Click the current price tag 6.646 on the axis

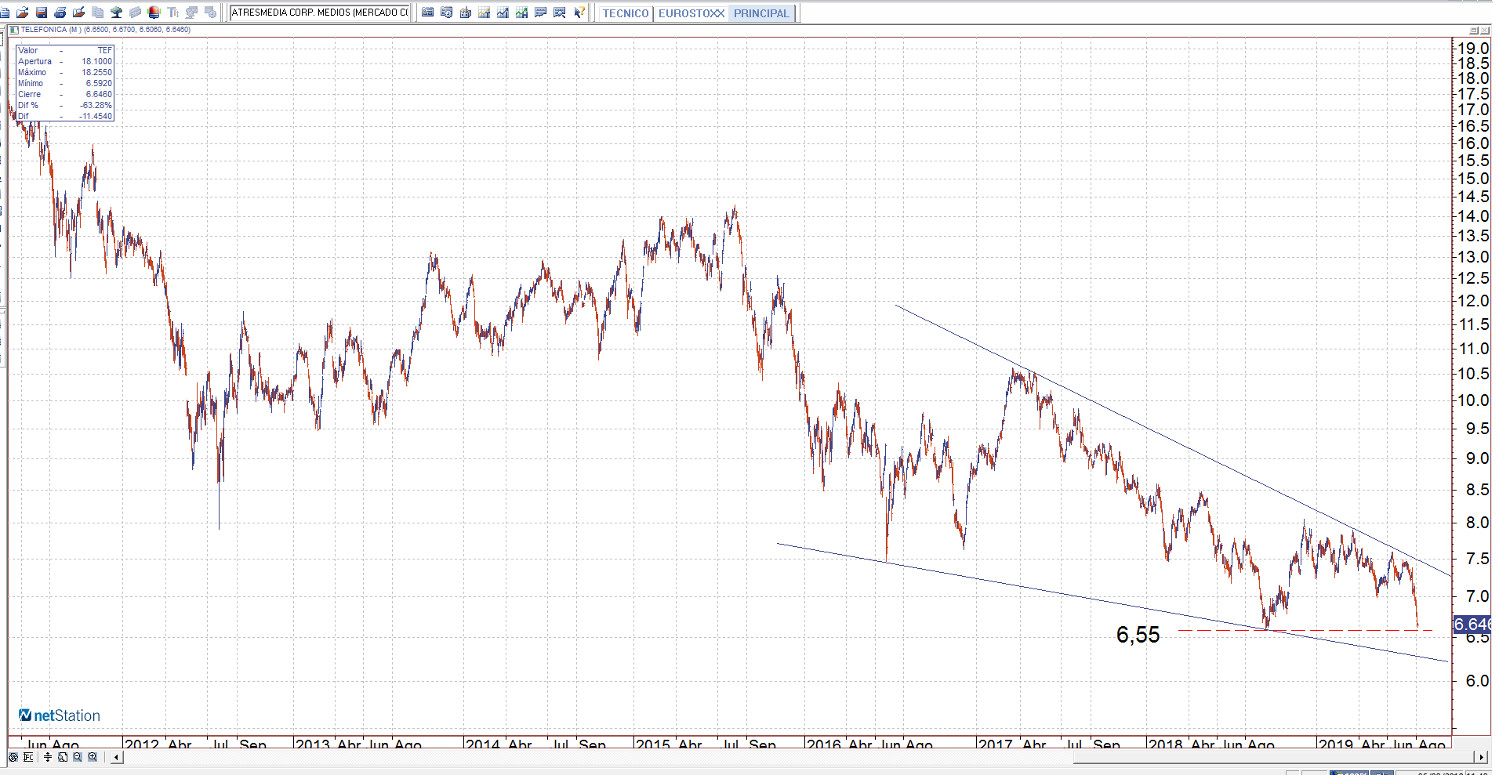[1473, 625]
